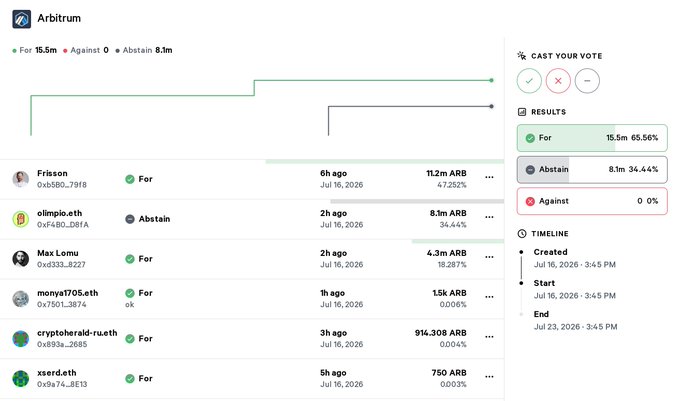Click the For check icon in cryptoherald-ru.eth's row

(130, 339)
